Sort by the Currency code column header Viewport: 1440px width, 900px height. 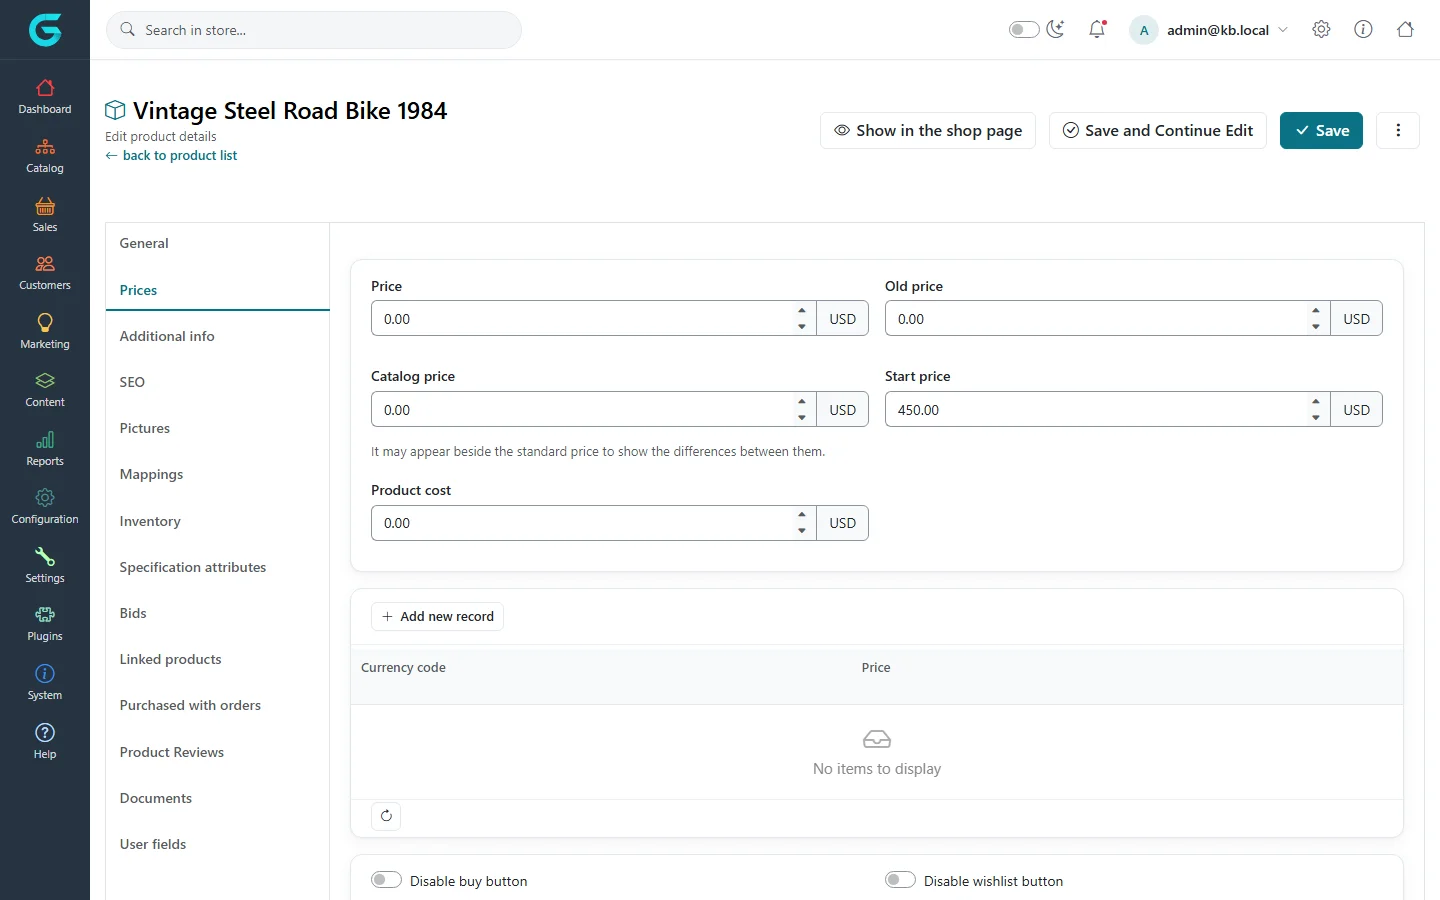pyautogui.click(x=403, y=667)
